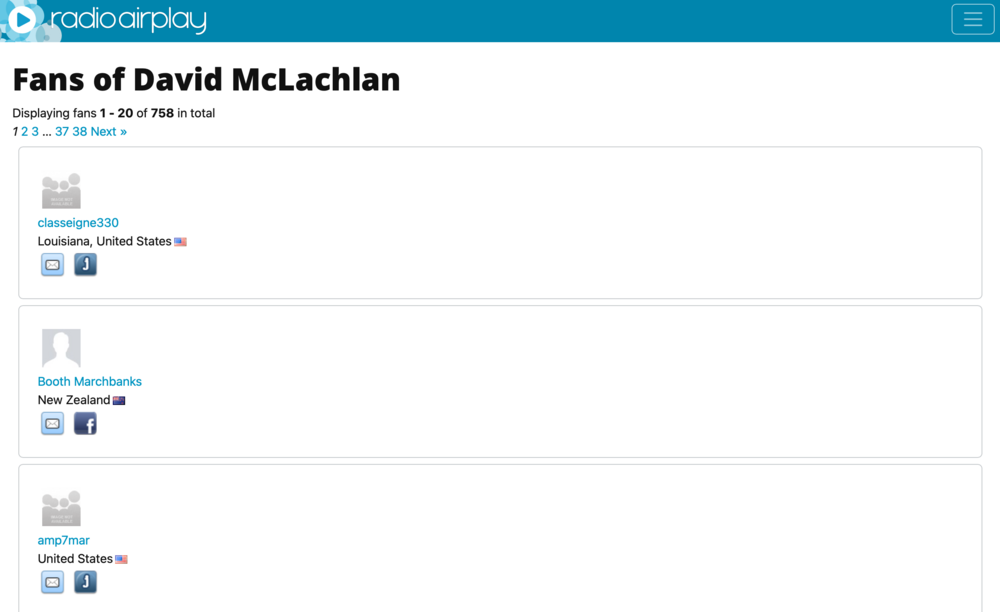Open Booth Marchbanks' Facebook icon

[85, 424]
